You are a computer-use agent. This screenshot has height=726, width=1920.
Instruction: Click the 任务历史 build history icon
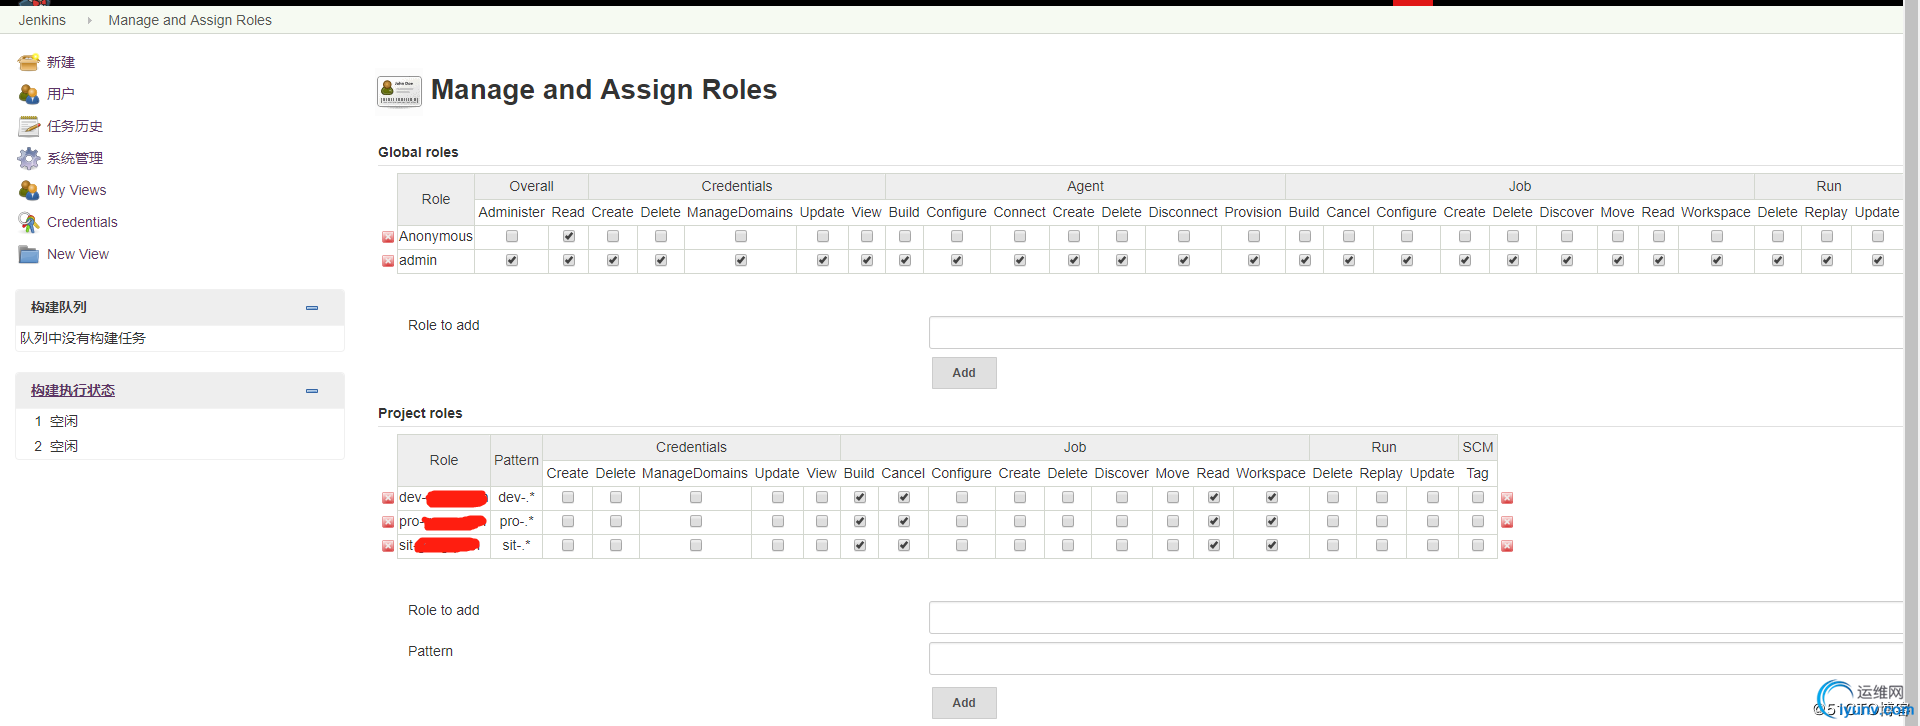coord(29,126)
